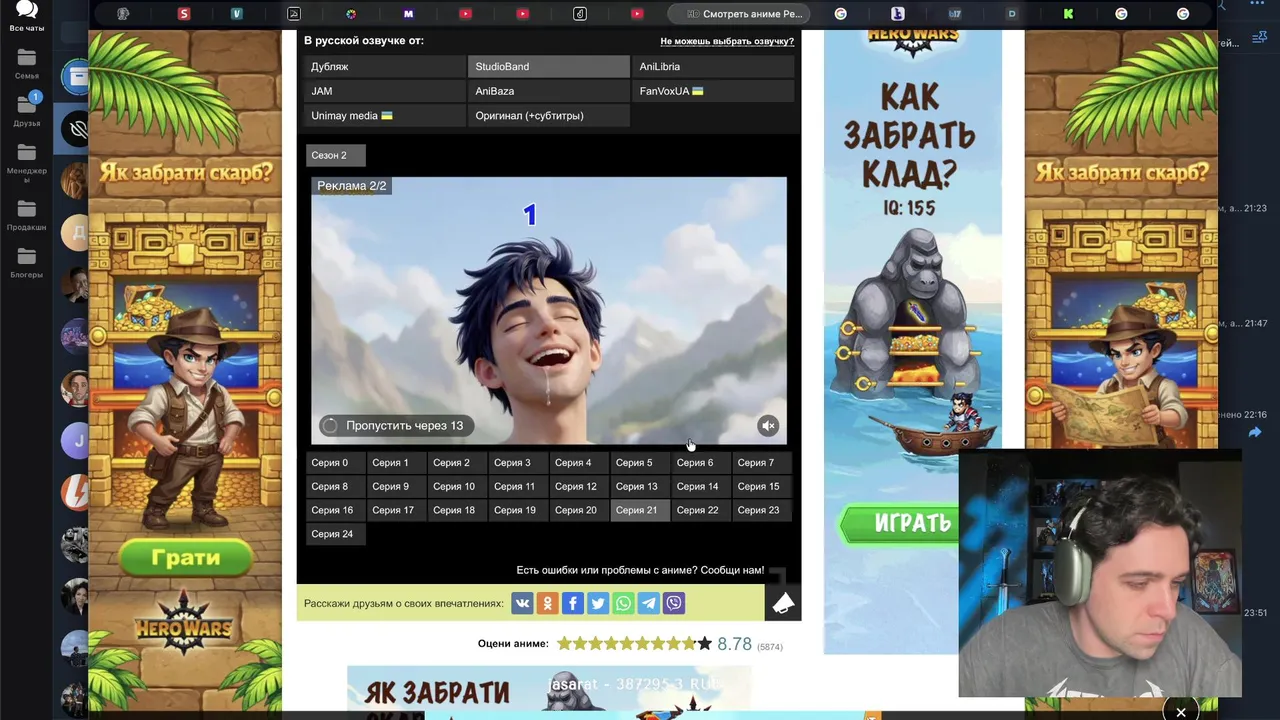
Task: Select Серия 18 episode
Action: pos(457,510)
